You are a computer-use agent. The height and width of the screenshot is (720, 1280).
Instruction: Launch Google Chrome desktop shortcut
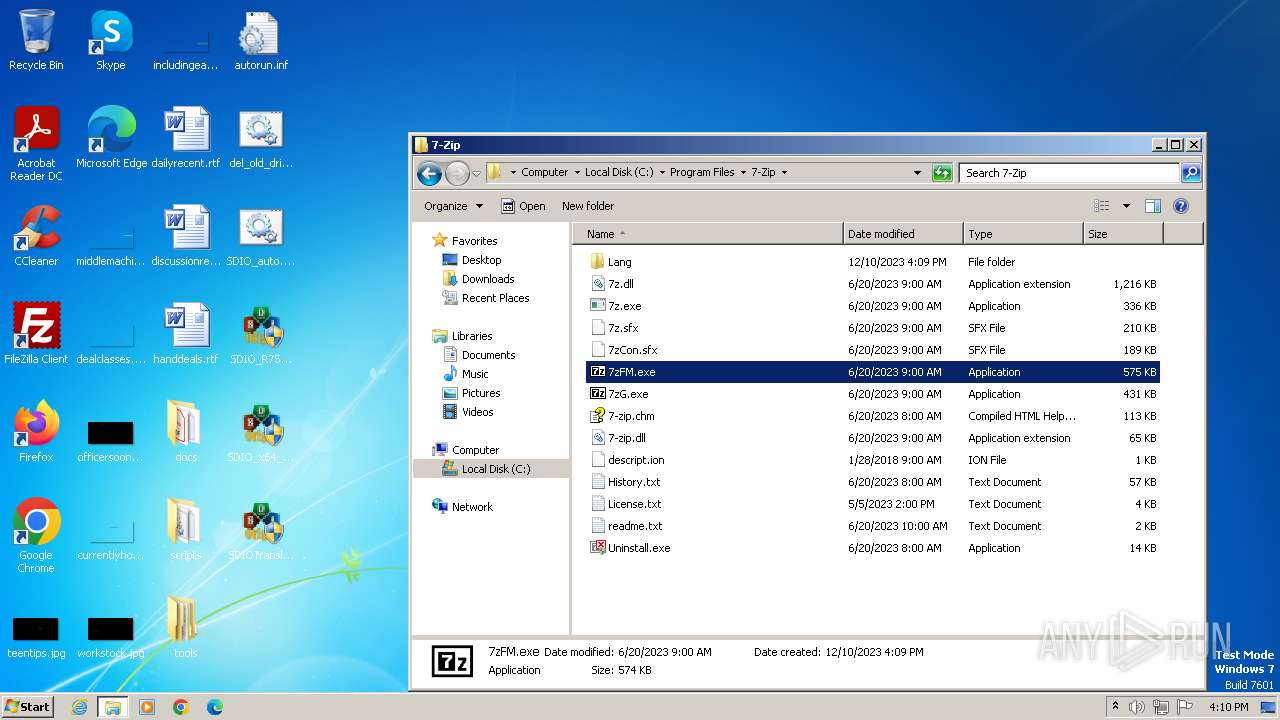coord(36,535)
